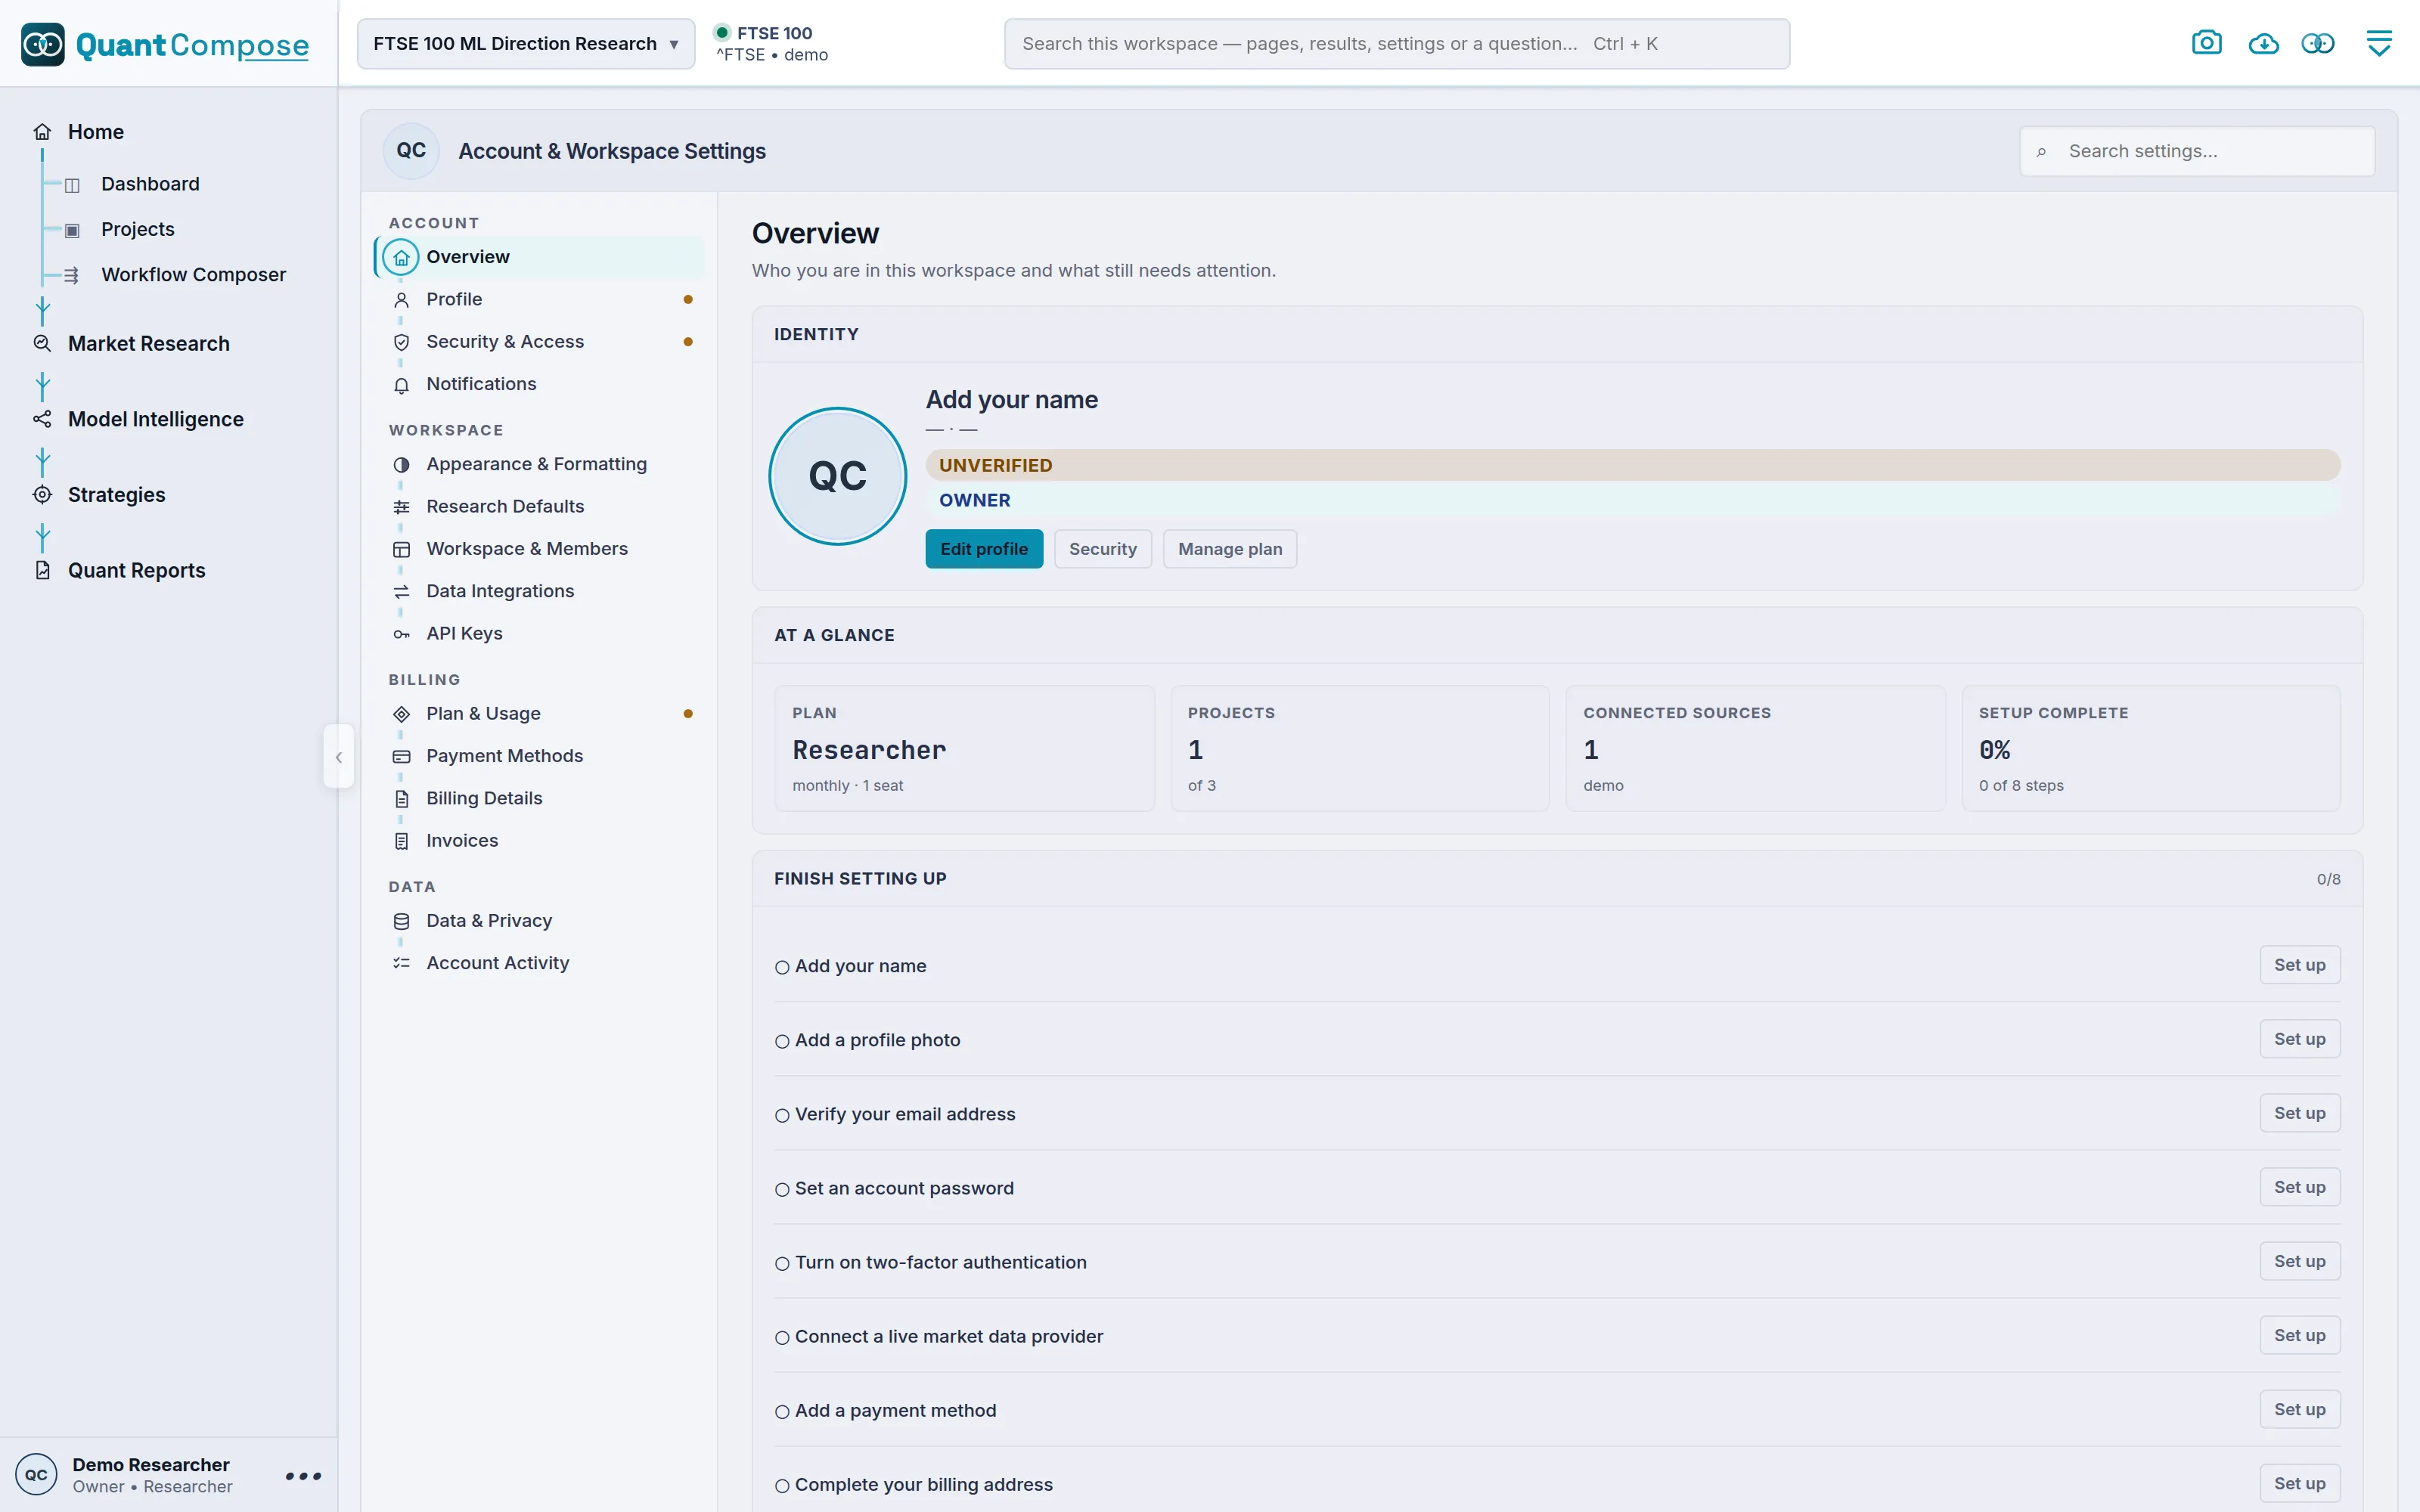Open Appearance & Formatting settings

pos(540,464)
